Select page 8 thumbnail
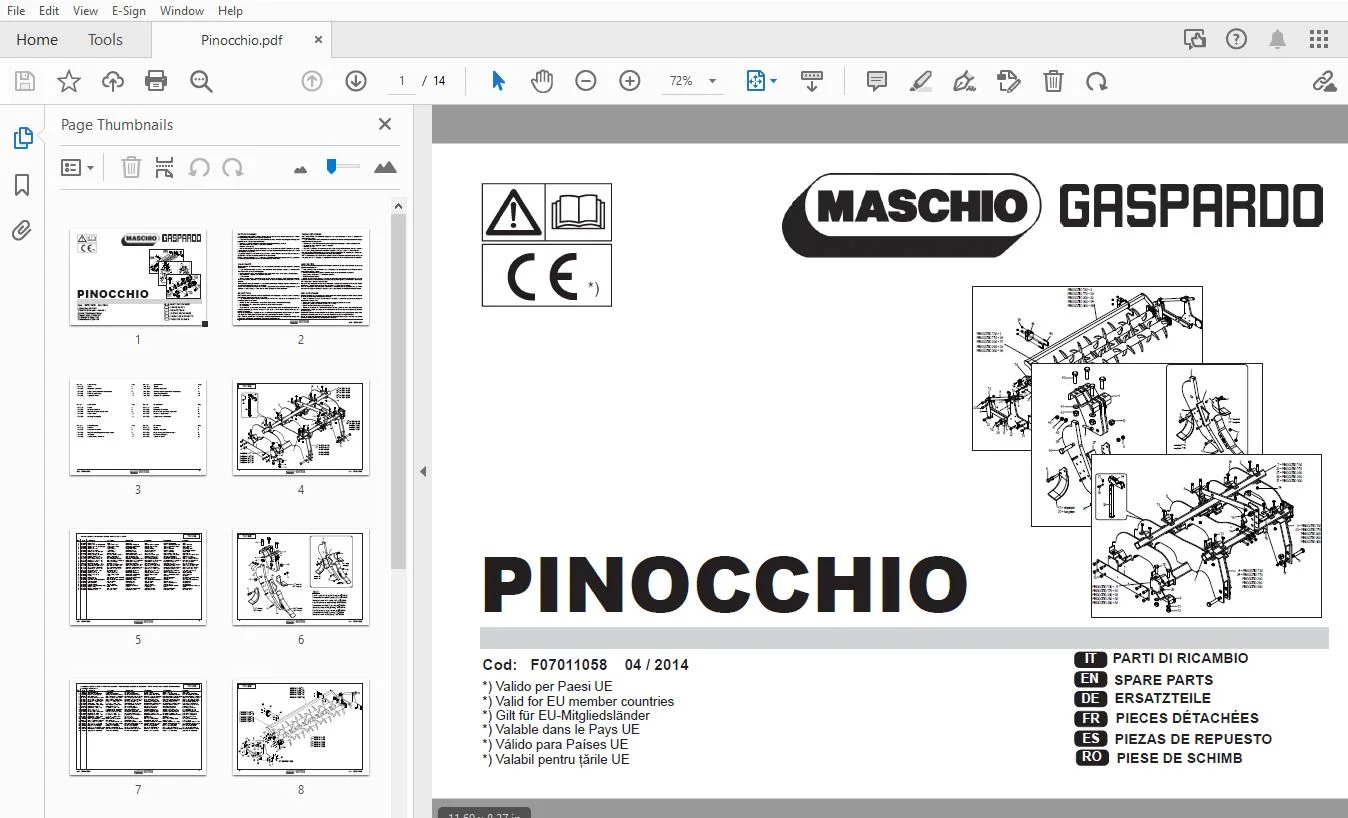The height and width of the screenshot is (818, 1348). (301, 727)
